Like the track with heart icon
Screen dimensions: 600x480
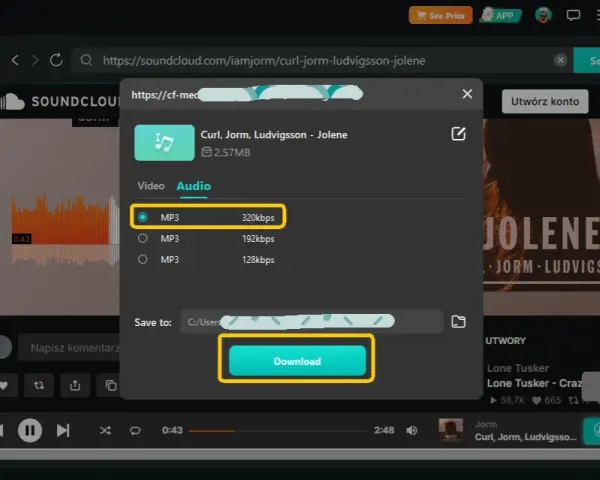(x=4, y=385)
